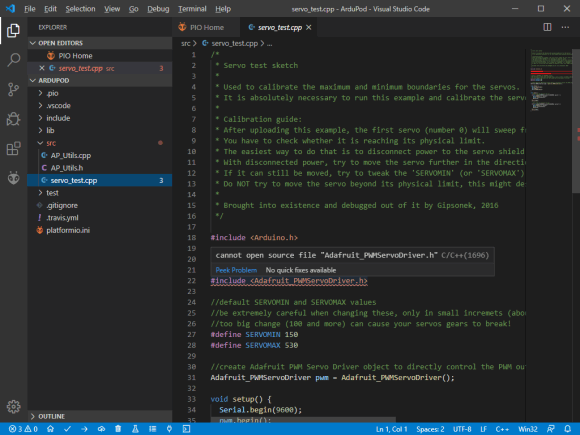The height and width of the screenshot is (435, 580).
Task: Close the servo_test.cpp editor tab
Action: pos(309,27)
